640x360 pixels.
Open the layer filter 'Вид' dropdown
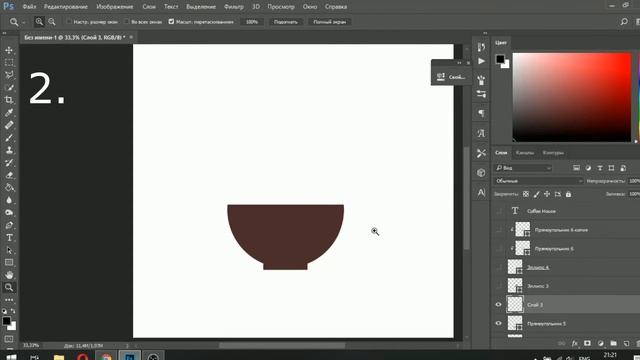[x=523, y=168]
